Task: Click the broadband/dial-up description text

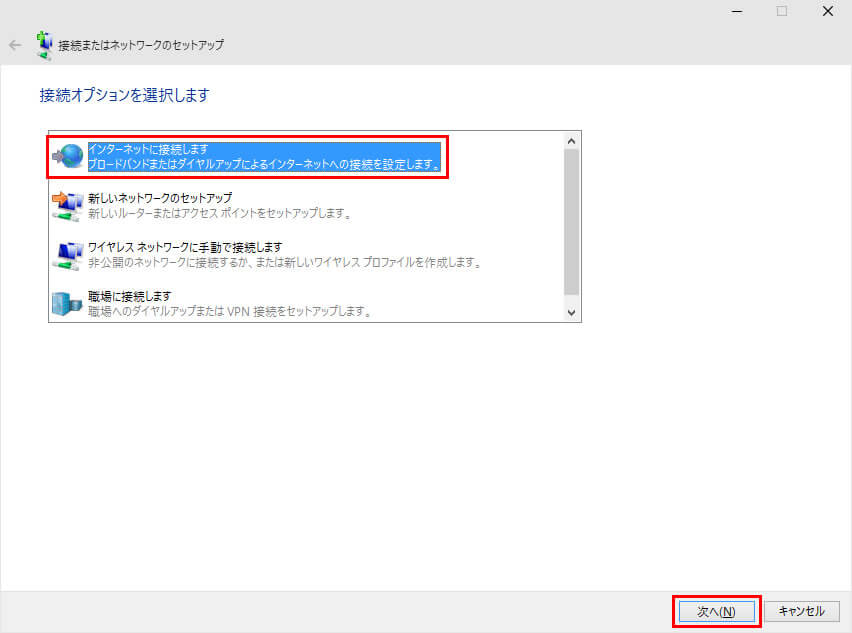Action: (x=264, y=164)
